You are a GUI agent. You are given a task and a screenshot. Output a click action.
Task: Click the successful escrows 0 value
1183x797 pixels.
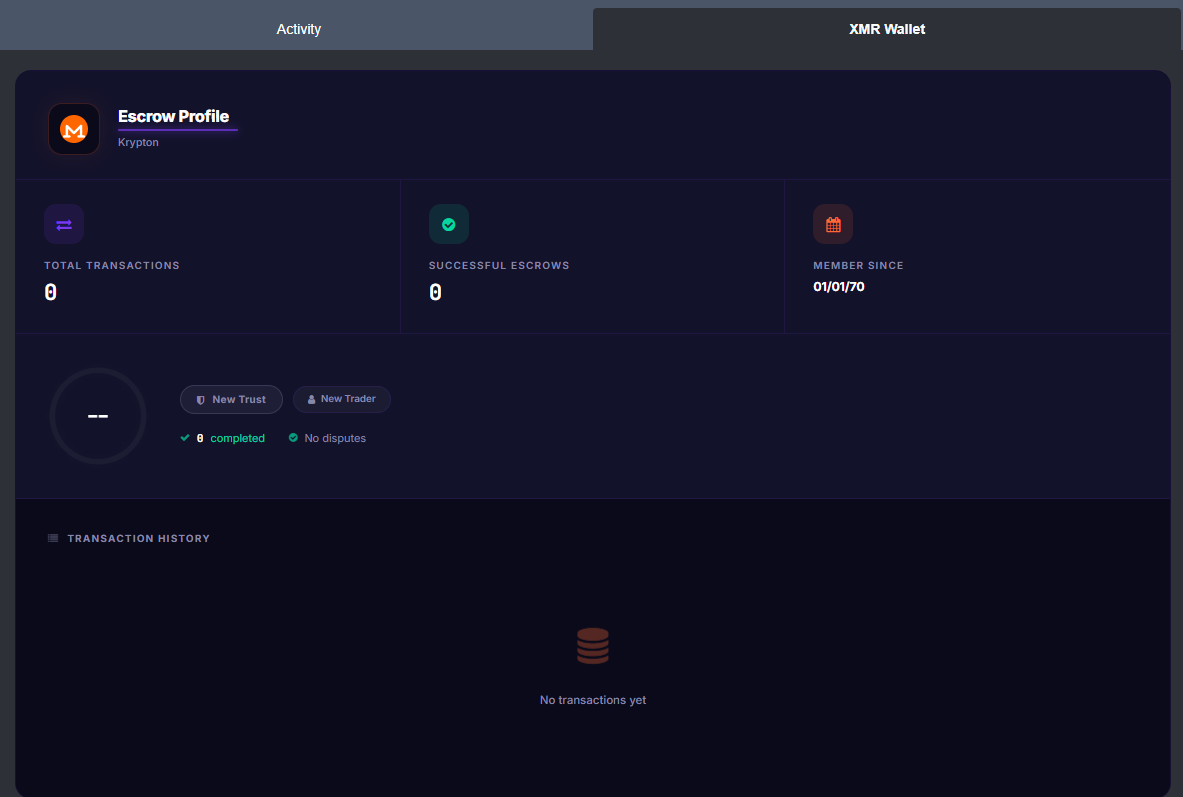(435, 292)
